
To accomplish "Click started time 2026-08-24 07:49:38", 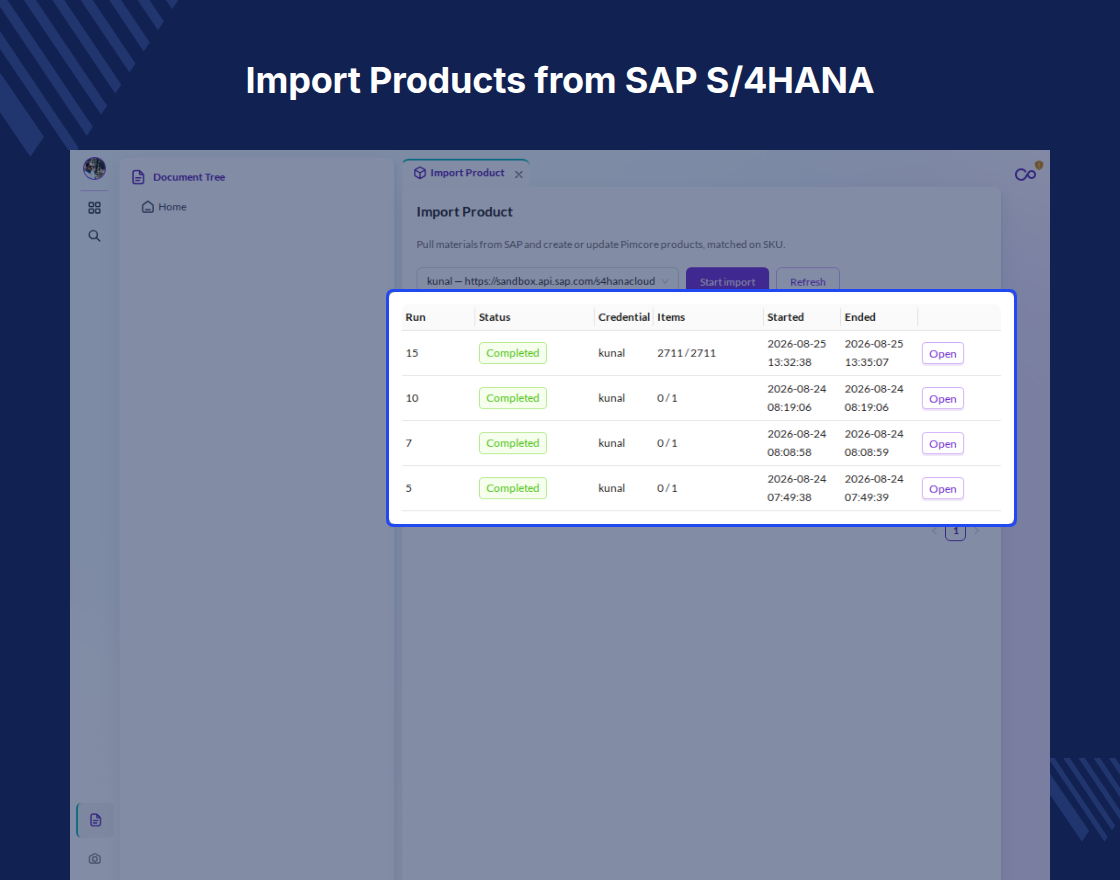I will 796,488.
